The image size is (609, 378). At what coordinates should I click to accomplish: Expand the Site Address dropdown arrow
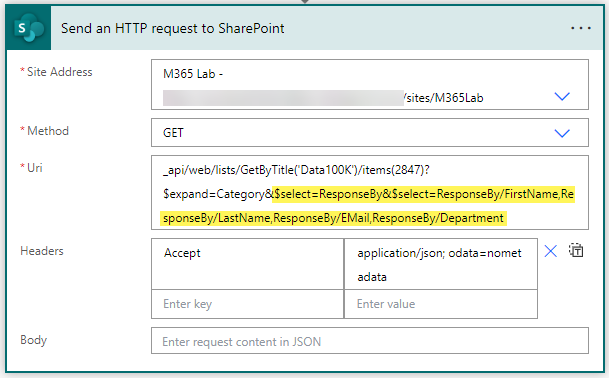tap(562, 96)
